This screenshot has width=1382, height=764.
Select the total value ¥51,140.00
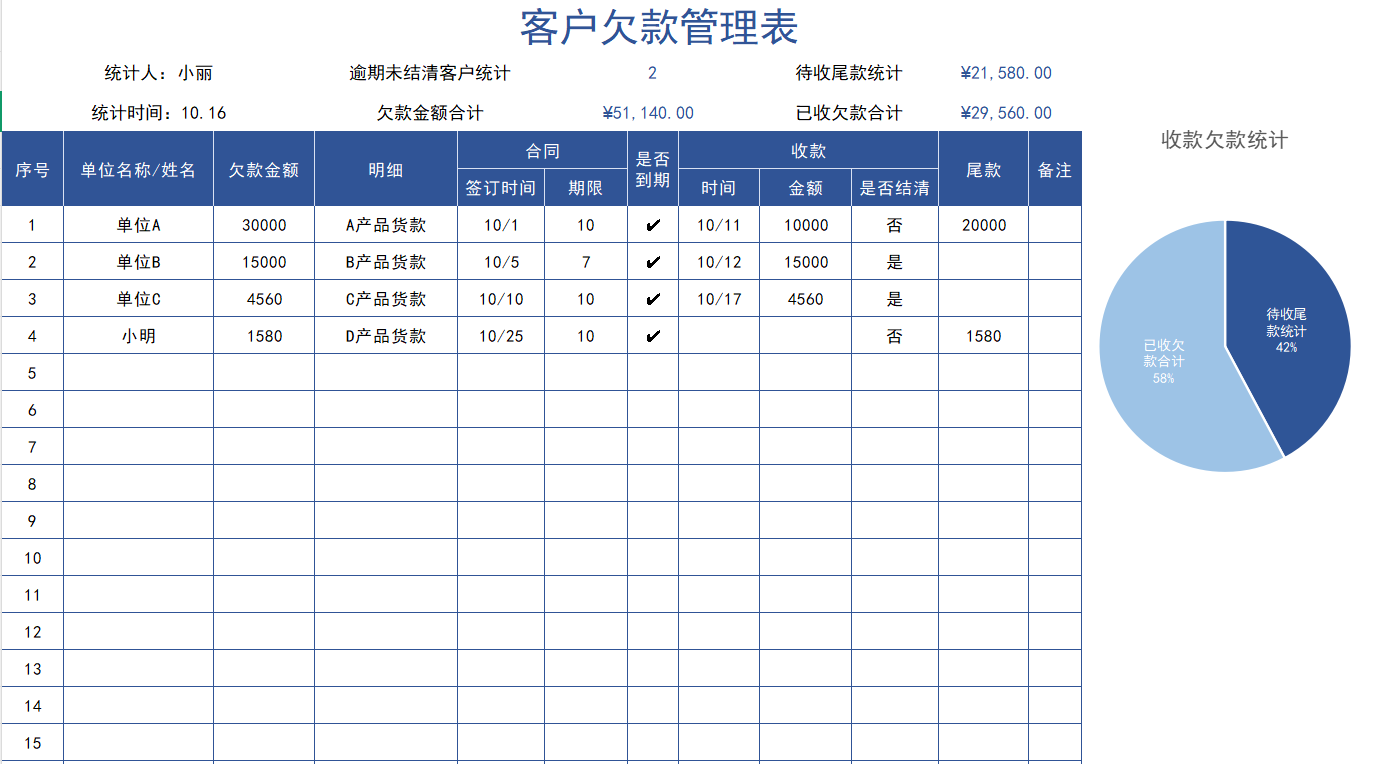tap(648, 113)
